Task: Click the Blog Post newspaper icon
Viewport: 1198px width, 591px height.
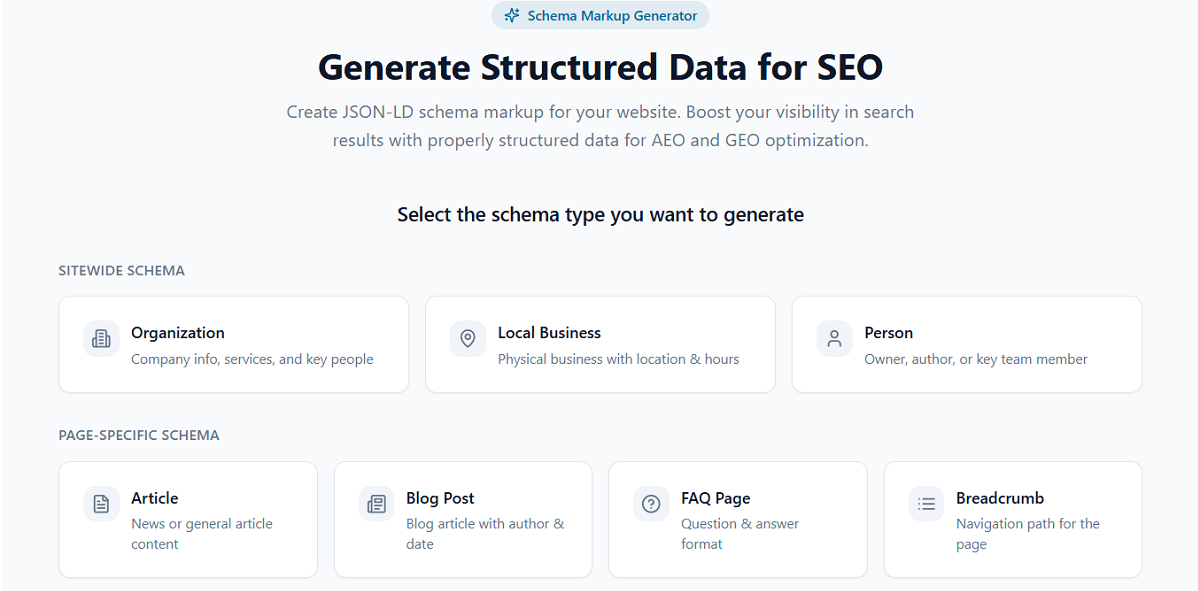Action: coord(376,504)
